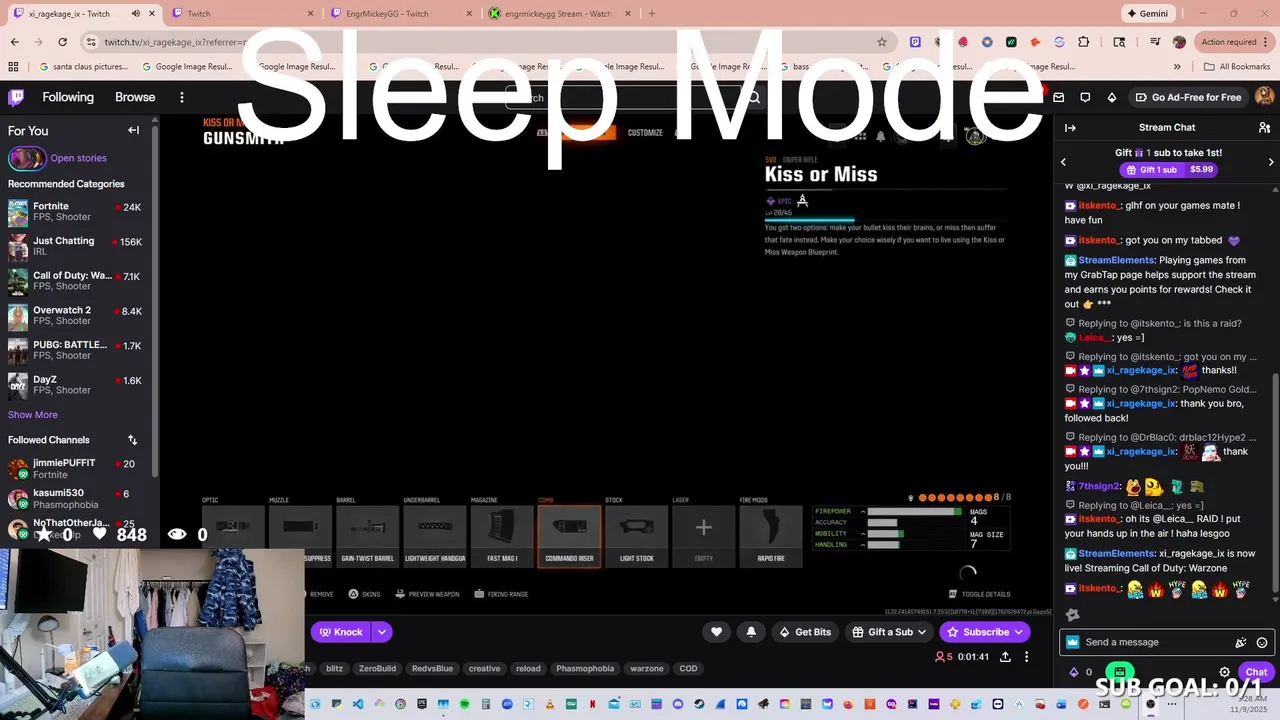Image resolution: width=1280 pixels, height=720 pixels.
Task: Switch to the EngrMickeyGG Twitch tab
Action: (x=400, y=14)
